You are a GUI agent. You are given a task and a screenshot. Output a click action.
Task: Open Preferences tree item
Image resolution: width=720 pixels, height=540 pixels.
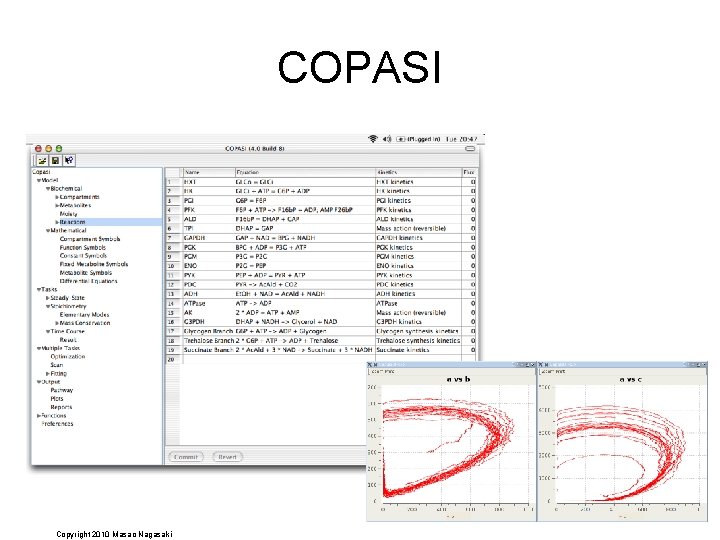pyautogui.click(x=57, y=424)
